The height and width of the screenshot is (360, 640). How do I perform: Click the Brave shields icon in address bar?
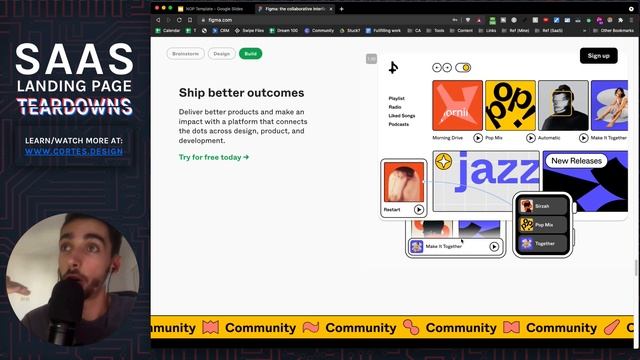pos(468,20)
